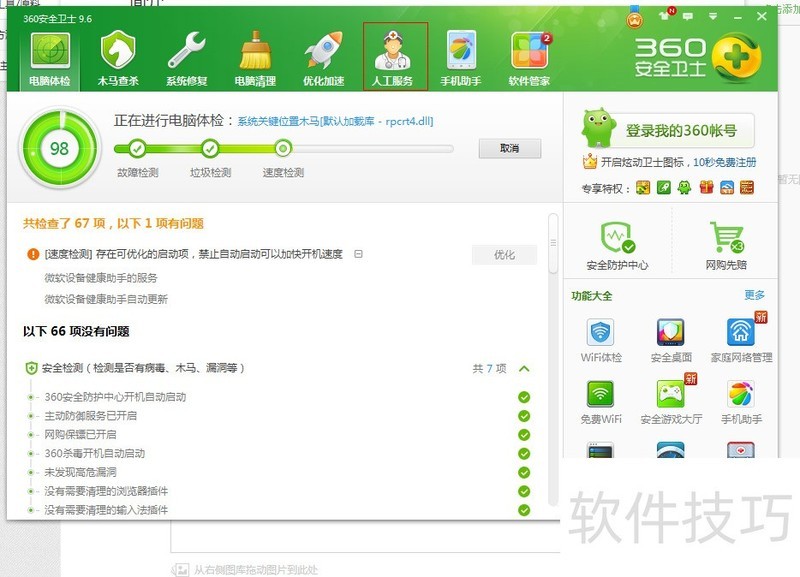Click 以下 66 项没有问题 heading

click(x=76, y=331)
